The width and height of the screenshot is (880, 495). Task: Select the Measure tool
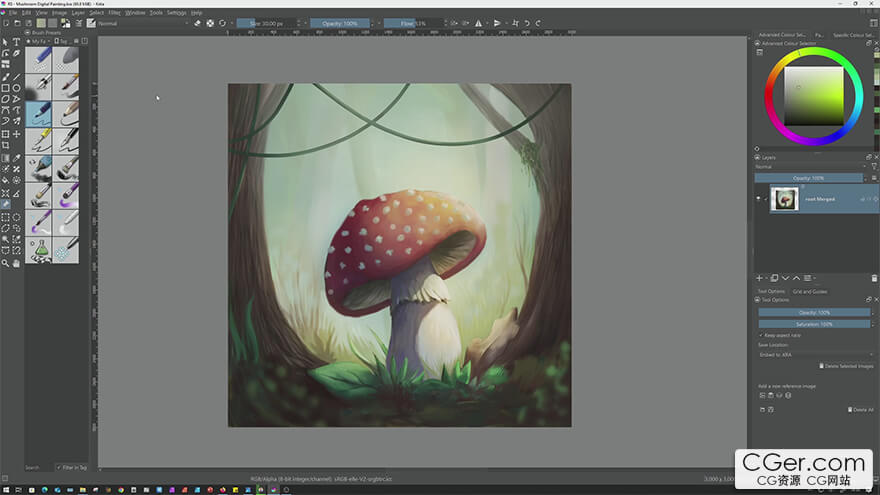(x=16, y=193)
